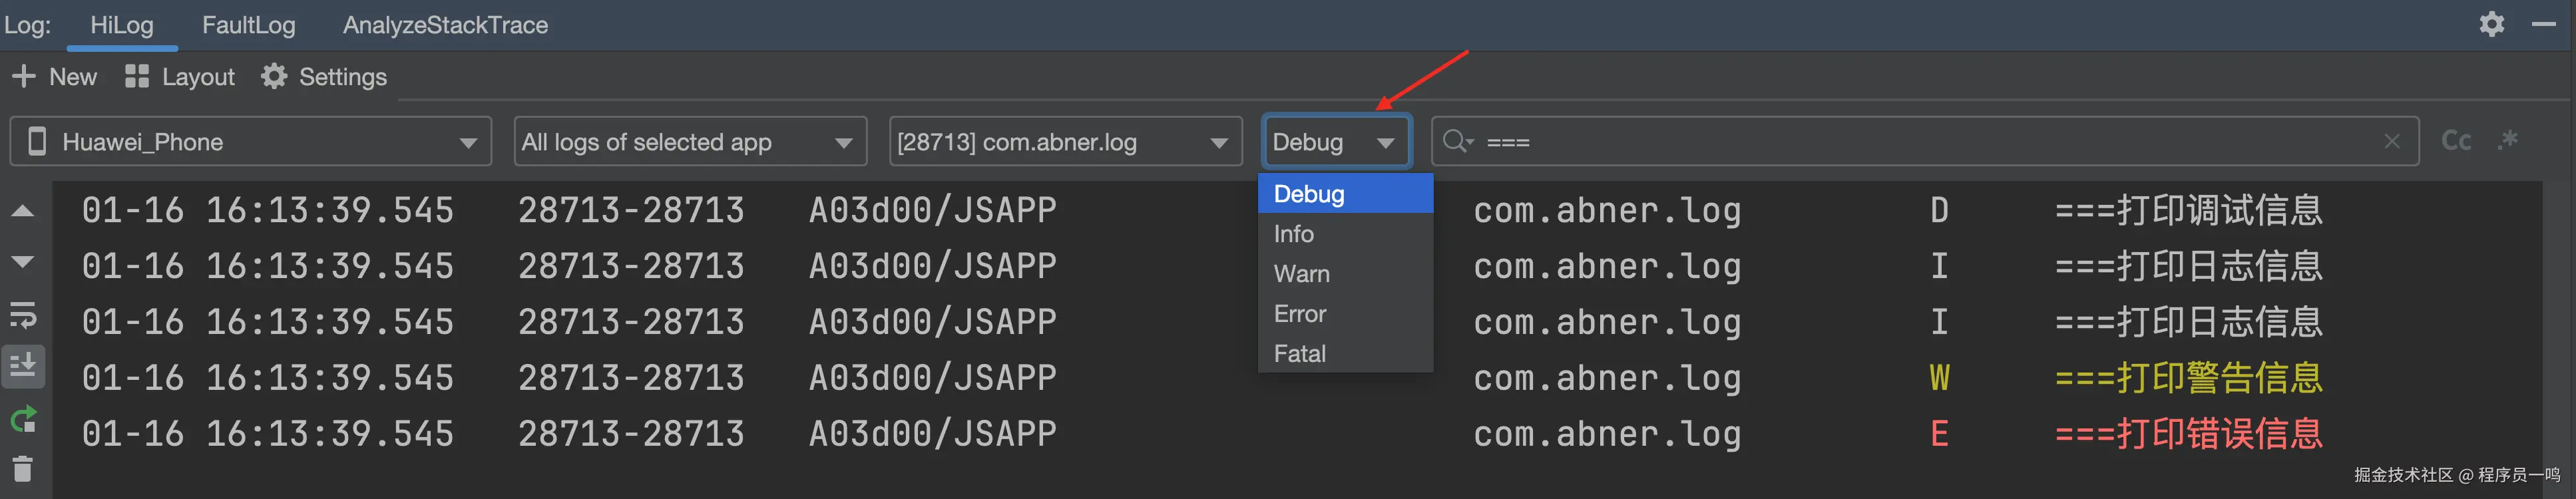Toggle regex search option
The height and width of the screenshot is (499, 2576).
pyautogui.click(x=2507, y=140)
